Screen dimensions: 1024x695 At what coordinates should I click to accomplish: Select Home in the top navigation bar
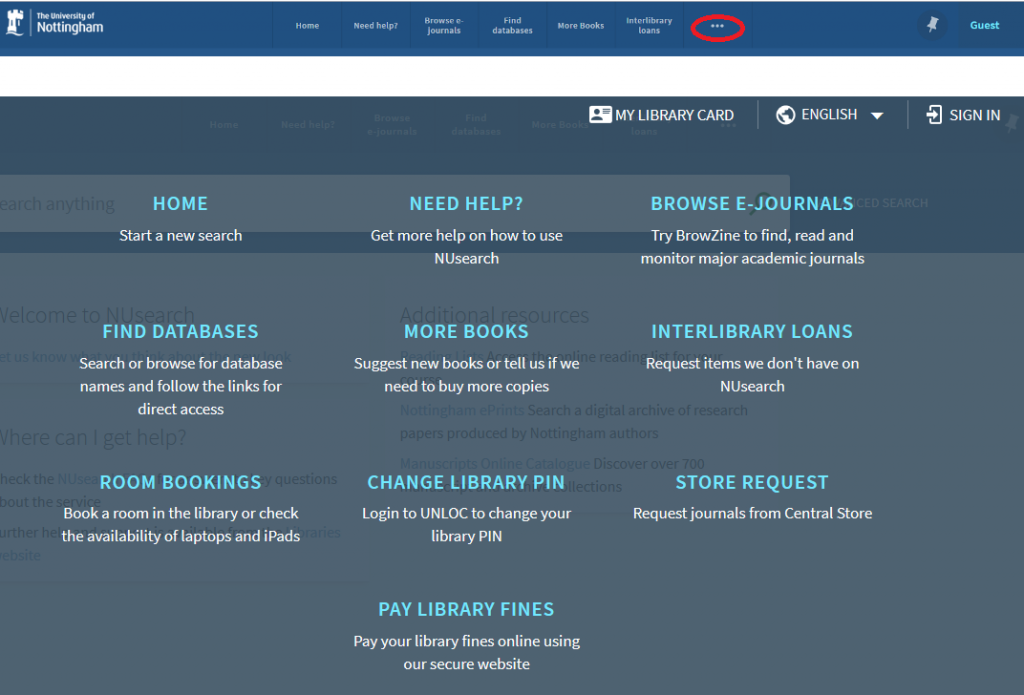pos(307,26)
